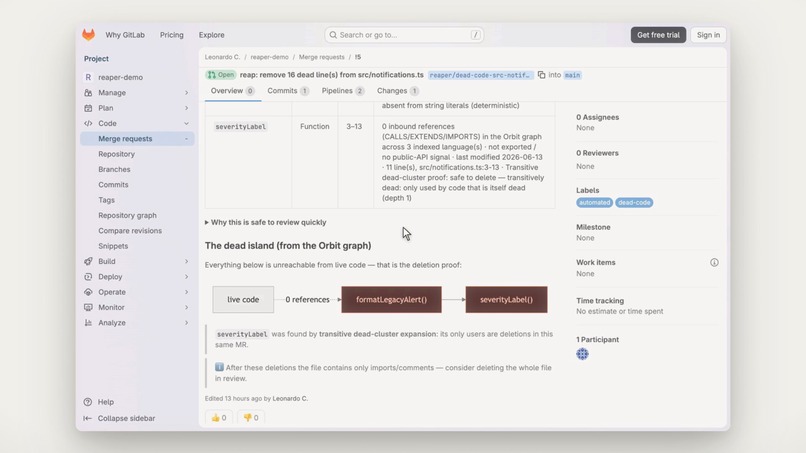Give a thumbs down reaction
This screenshot has height=453, width=806.
pos(251,418)
